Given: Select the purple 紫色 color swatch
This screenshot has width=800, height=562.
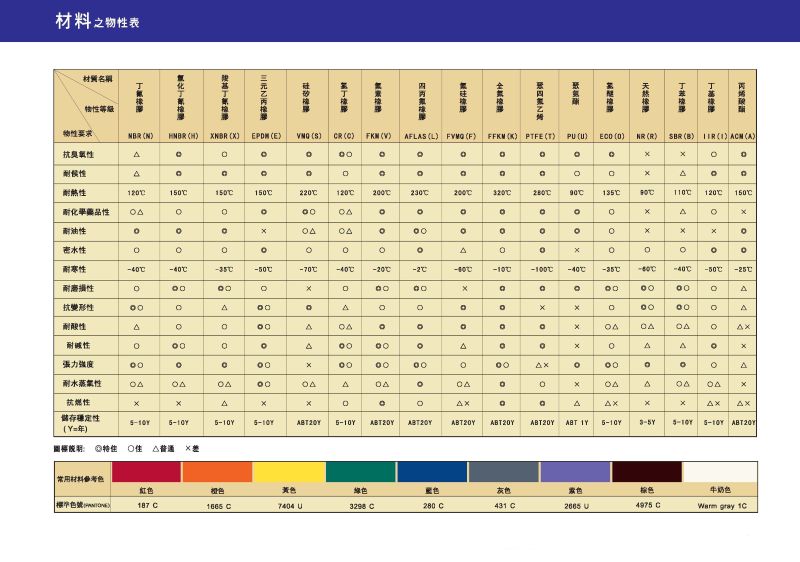Looking at the screenshot, I should [x=574, y=472].
